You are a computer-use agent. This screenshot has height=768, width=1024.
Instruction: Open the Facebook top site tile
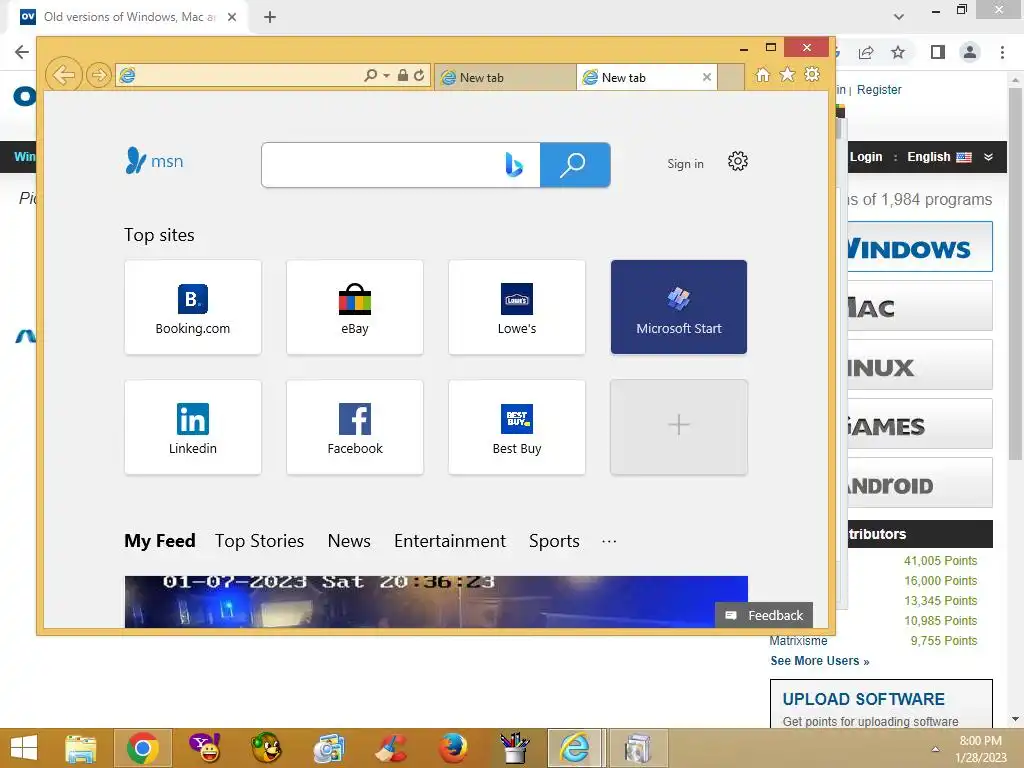click(x=355, y=427)
